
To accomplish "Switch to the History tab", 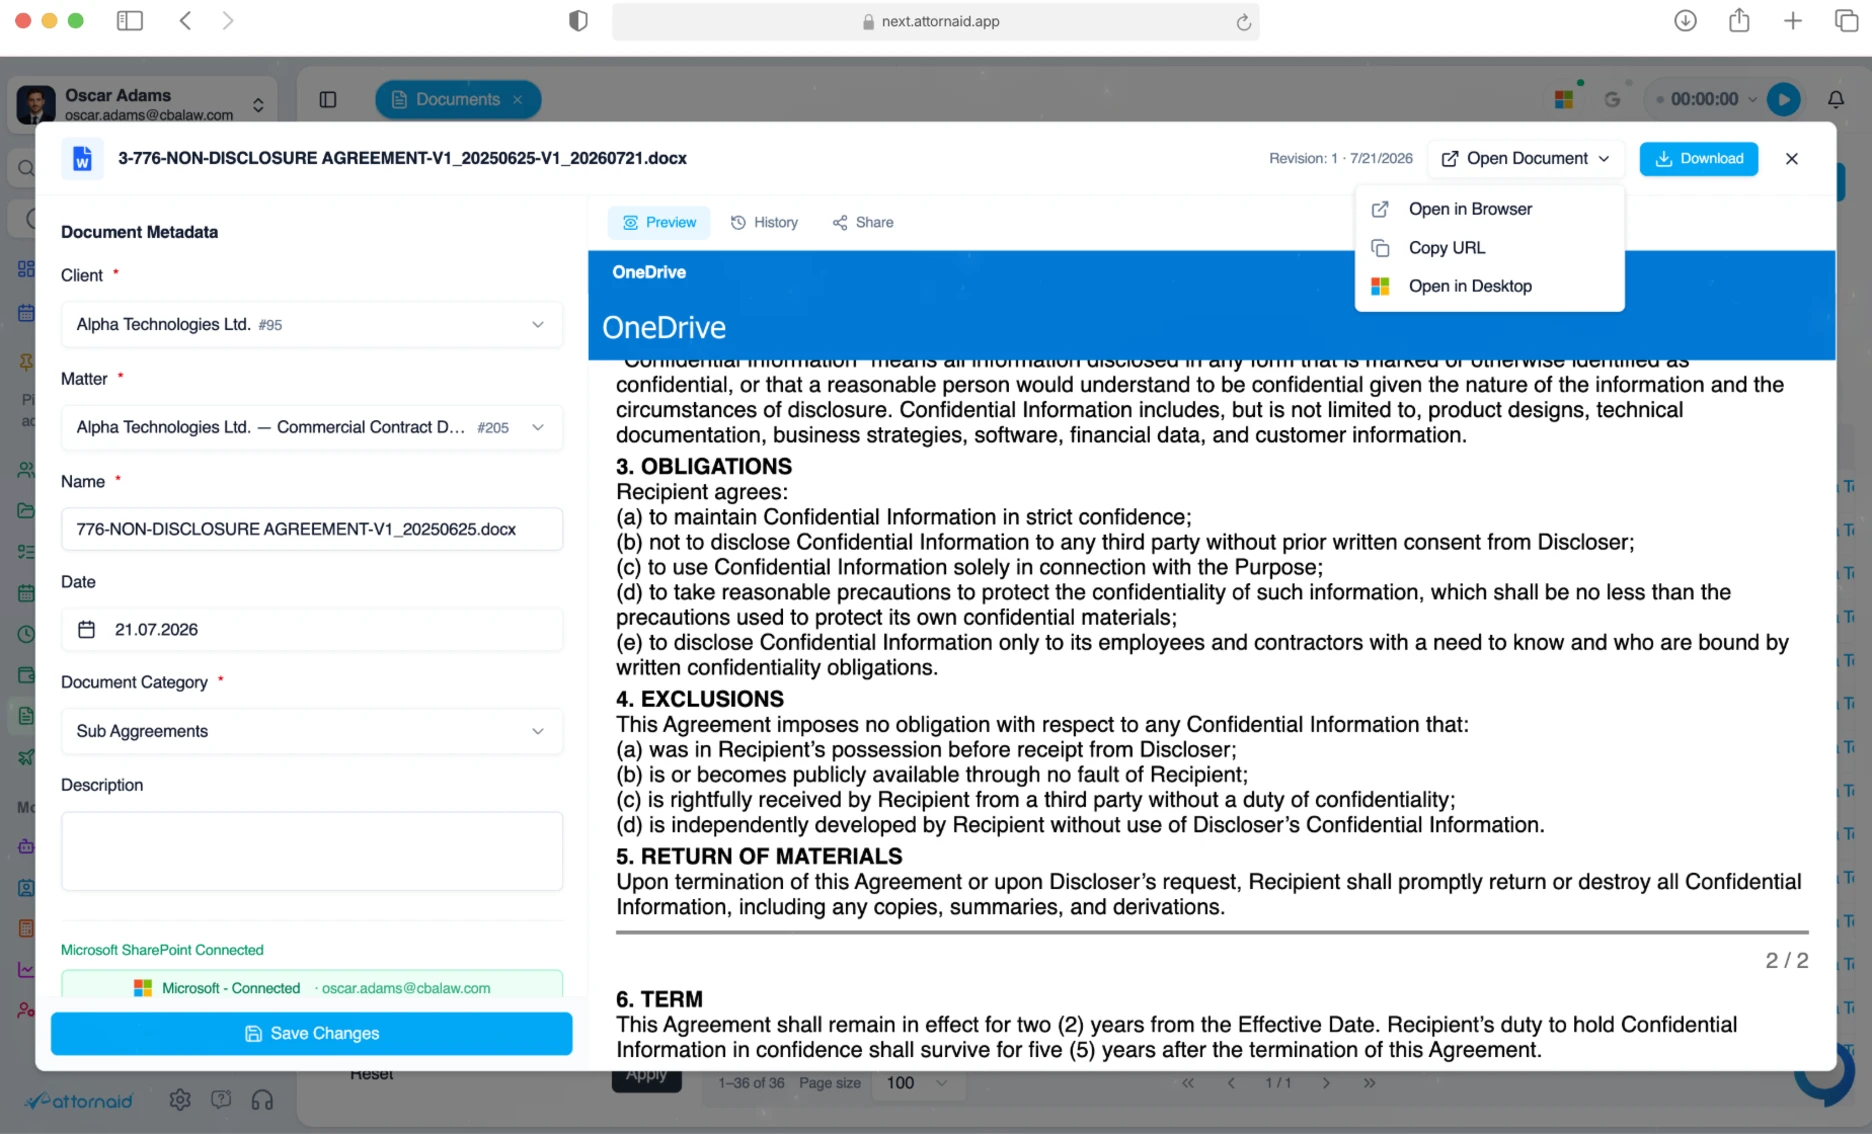I will click(x=764, y=222).
